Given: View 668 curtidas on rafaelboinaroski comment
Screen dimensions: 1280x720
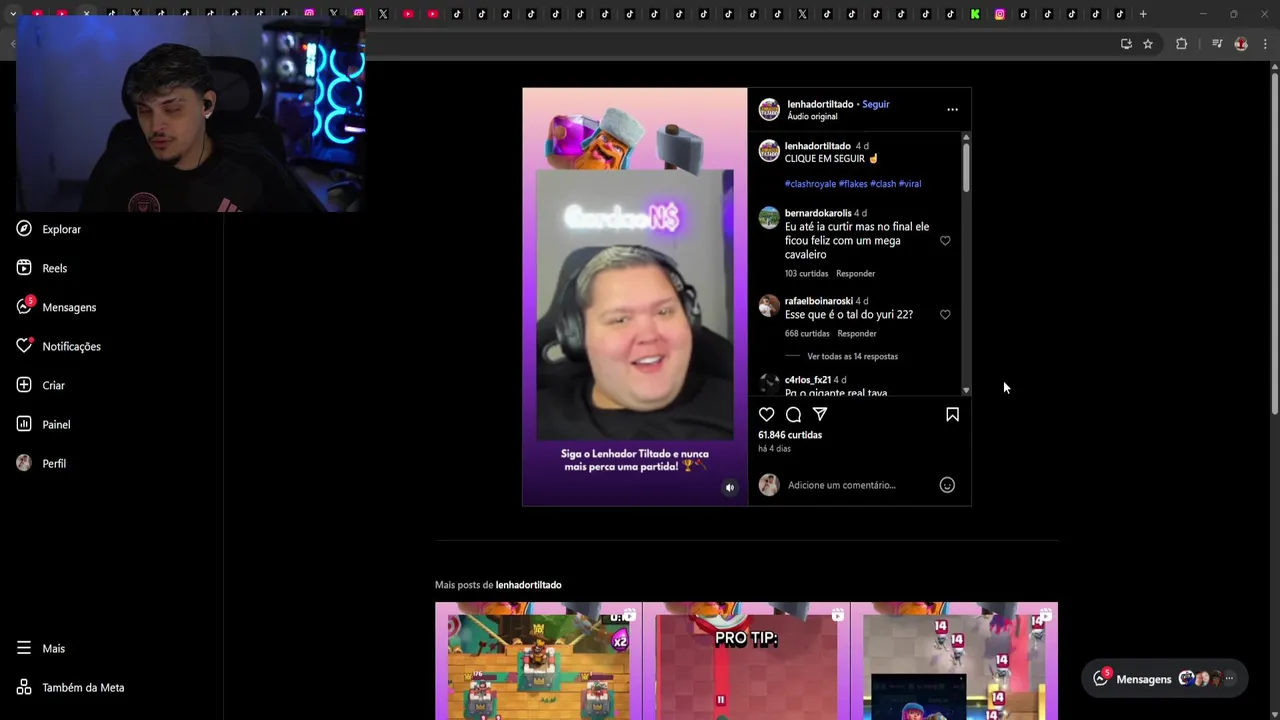Looking at the screenshot, I should coord(807,334).
